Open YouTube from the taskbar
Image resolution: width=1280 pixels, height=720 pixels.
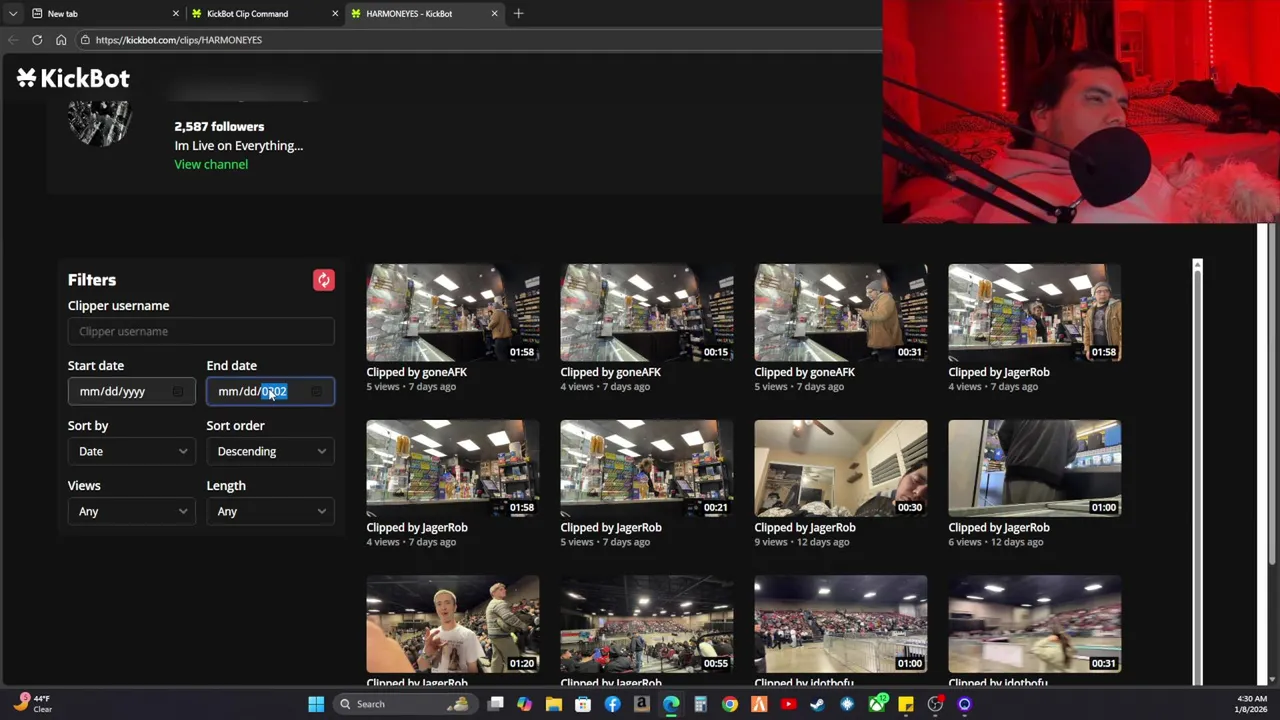coord(788,704)
